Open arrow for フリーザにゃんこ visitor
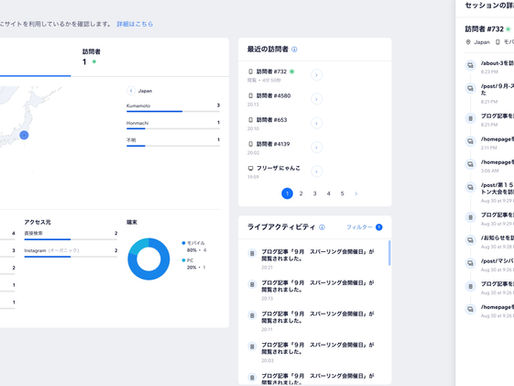The image size is (514, 386). tap(317, 171)
